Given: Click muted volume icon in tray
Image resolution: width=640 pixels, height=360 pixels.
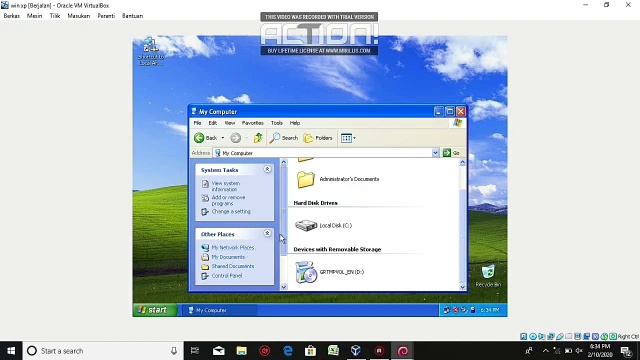Looking at the screenshot, I should click(x=579, y=351).
